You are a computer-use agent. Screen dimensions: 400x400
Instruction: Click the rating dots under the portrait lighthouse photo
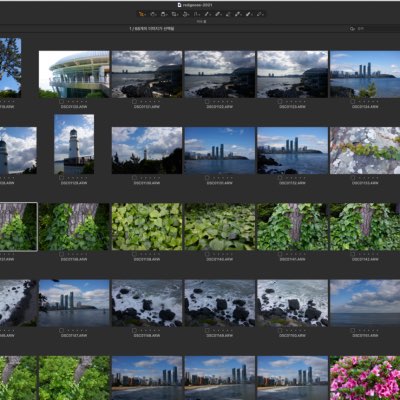click(77, 178)
